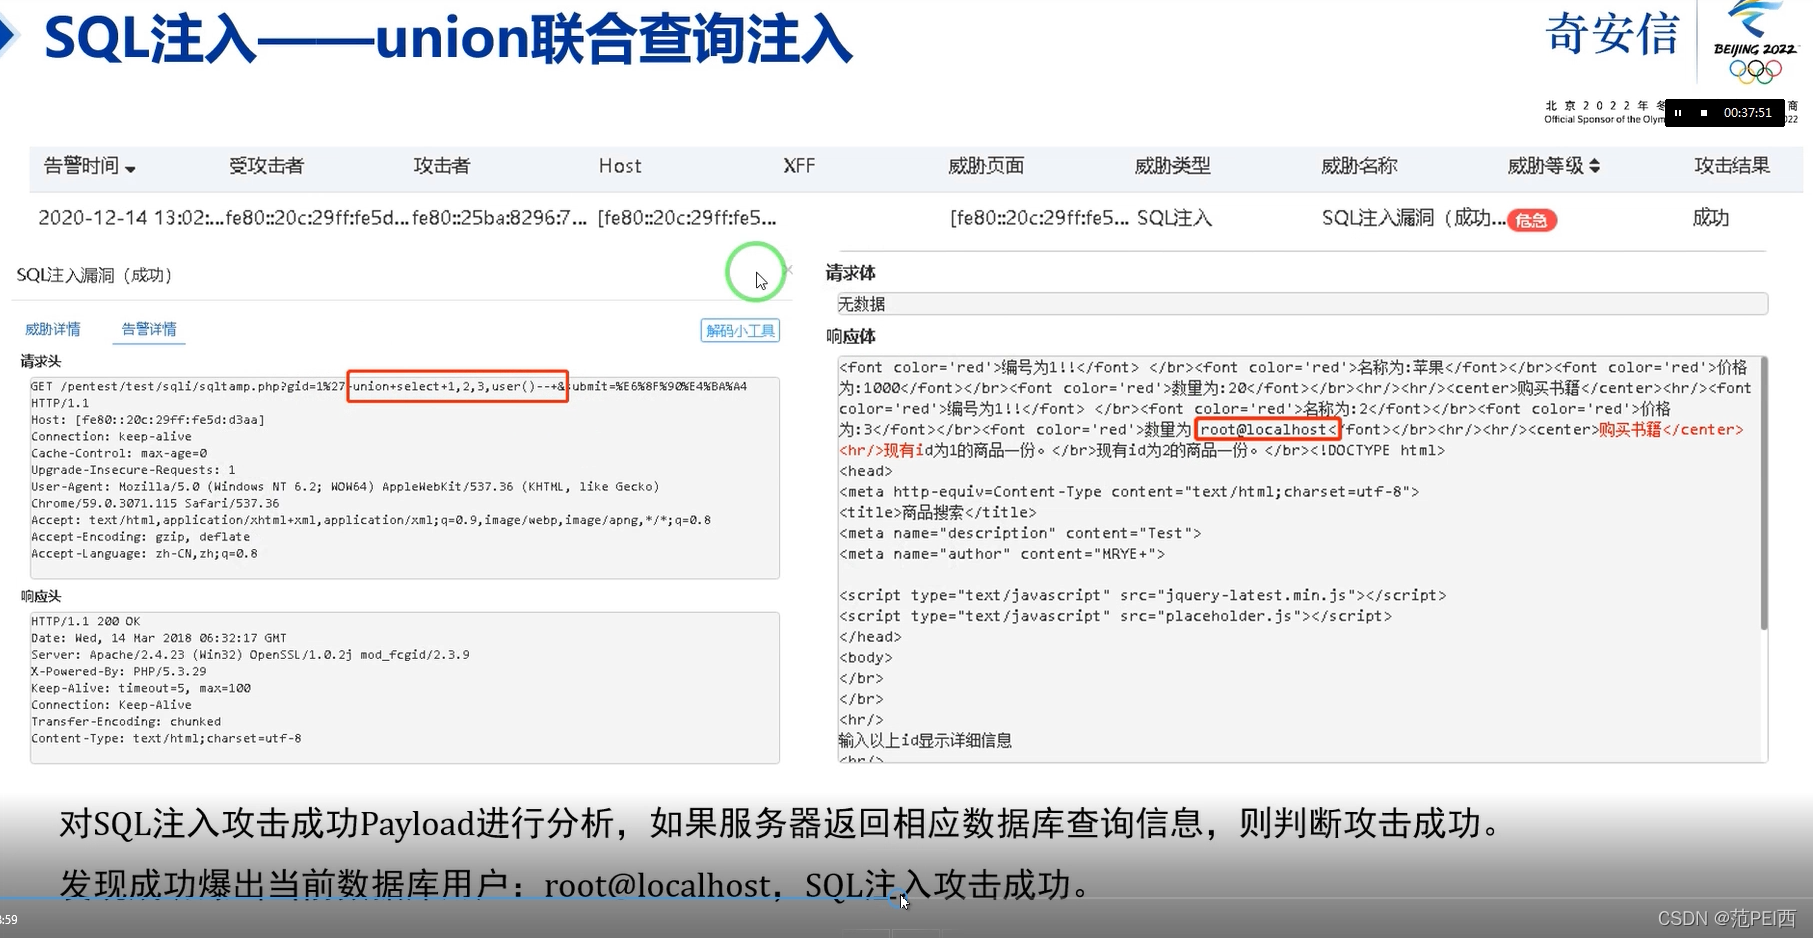Click the SQL注入 threat type cell
The image size is (1813, 938).
1174,218
